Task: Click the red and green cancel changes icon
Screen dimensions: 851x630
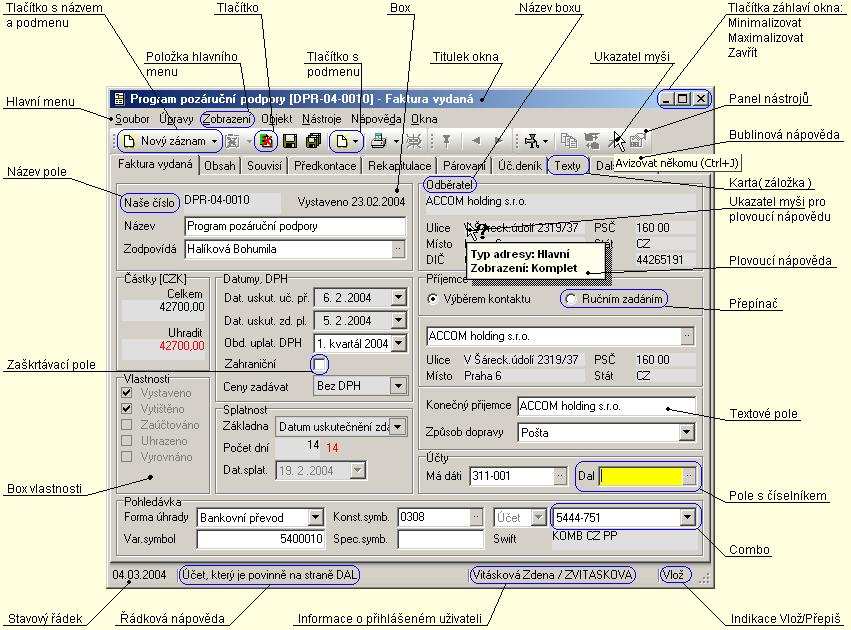Action: click(x=266, y=141)
